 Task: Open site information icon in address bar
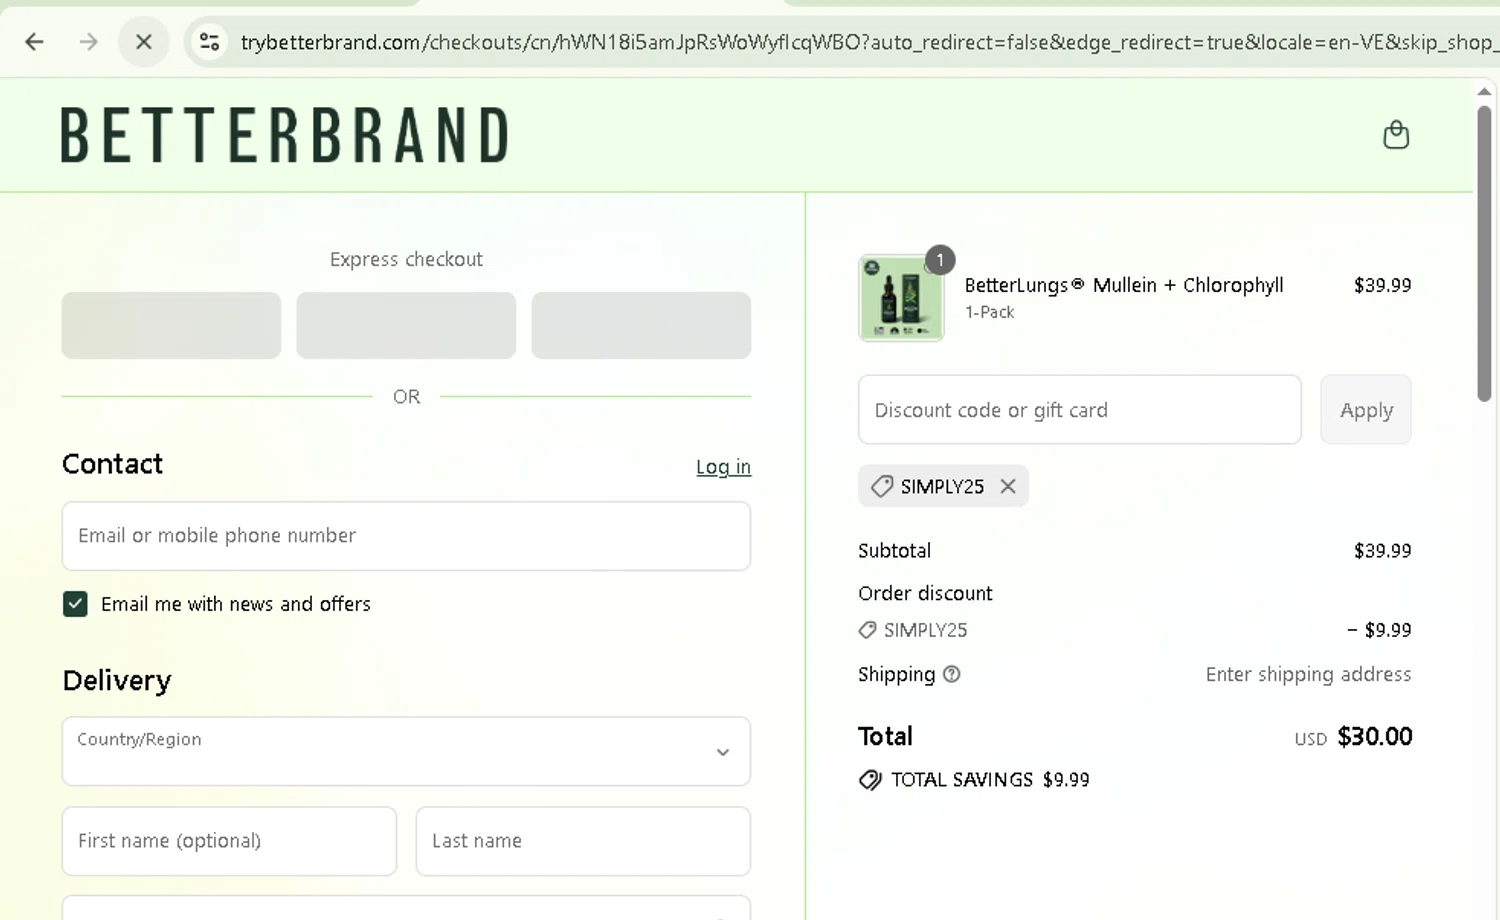click(209, 42)
